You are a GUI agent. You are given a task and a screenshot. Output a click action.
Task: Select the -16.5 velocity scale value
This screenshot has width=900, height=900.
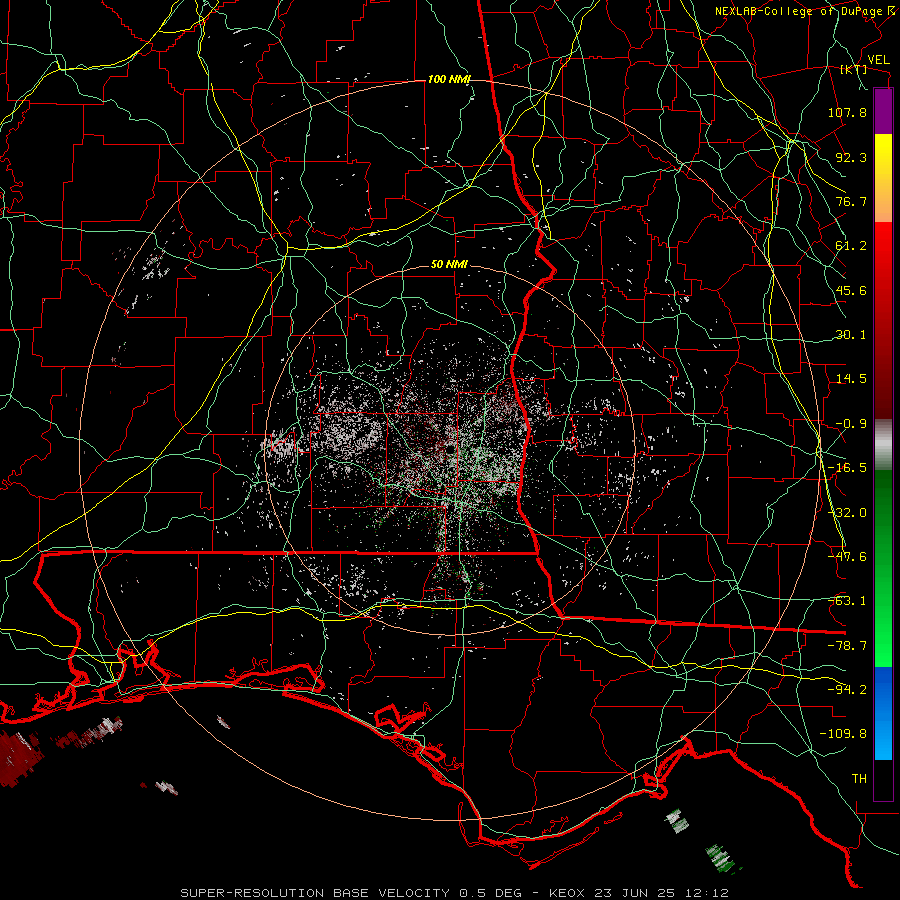847,468
